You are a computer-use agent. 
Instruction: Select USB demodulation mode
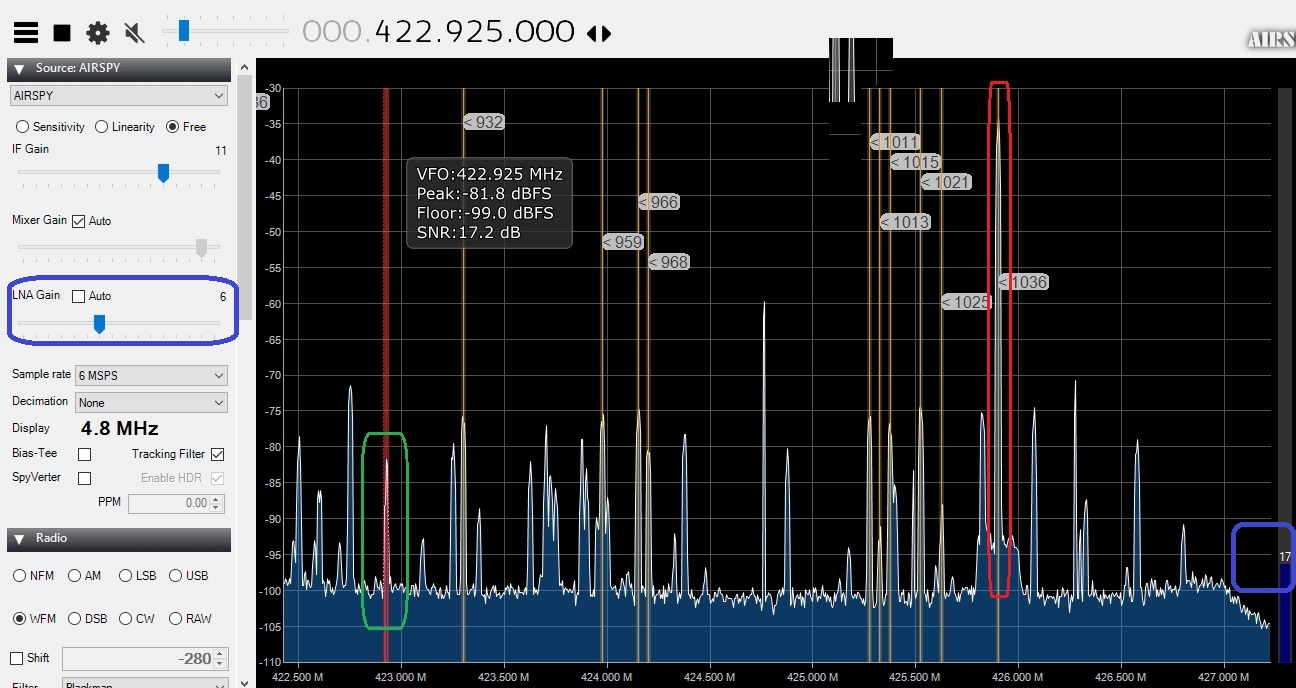(189, 576)
